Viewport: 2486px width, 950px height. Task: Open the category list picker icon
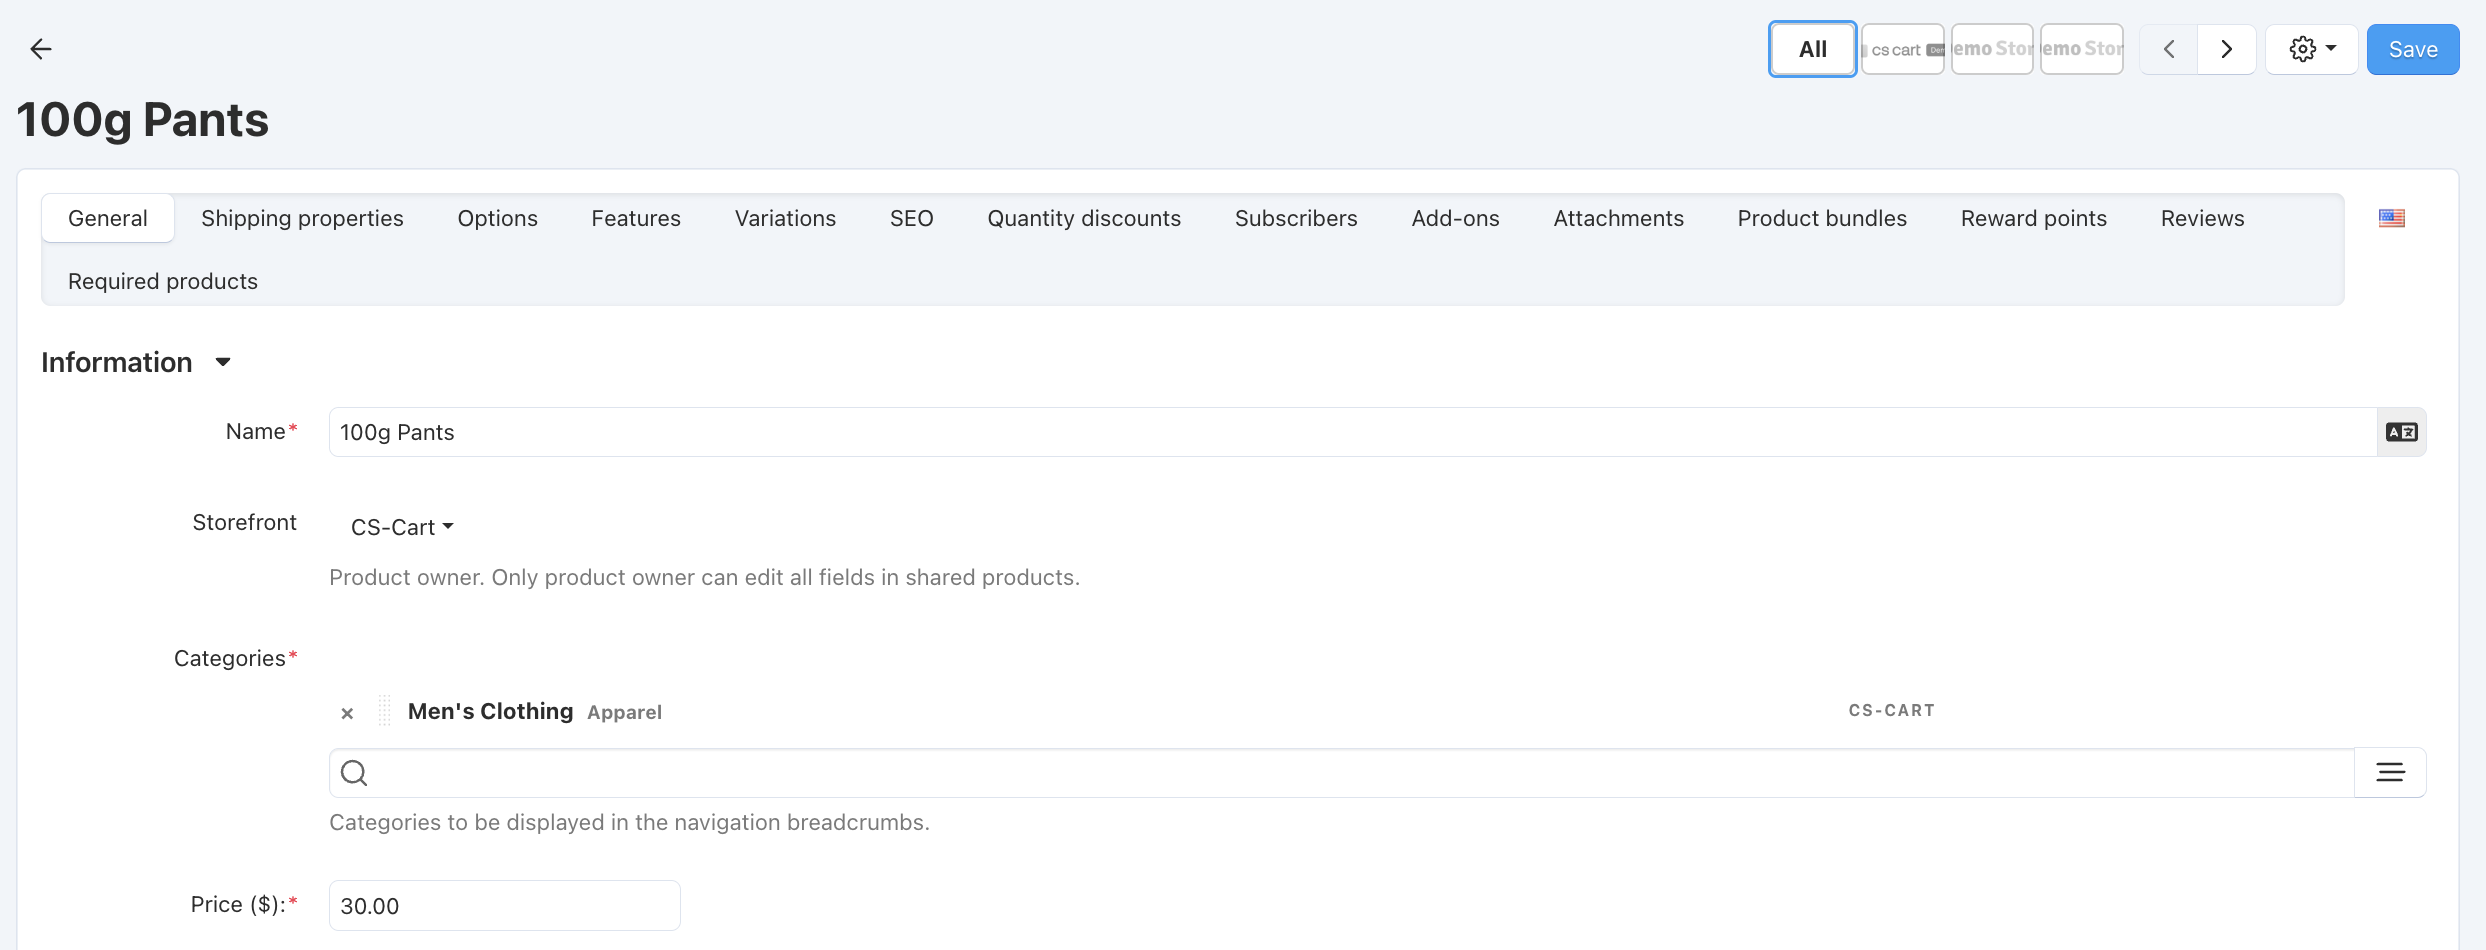point(2390,772)
